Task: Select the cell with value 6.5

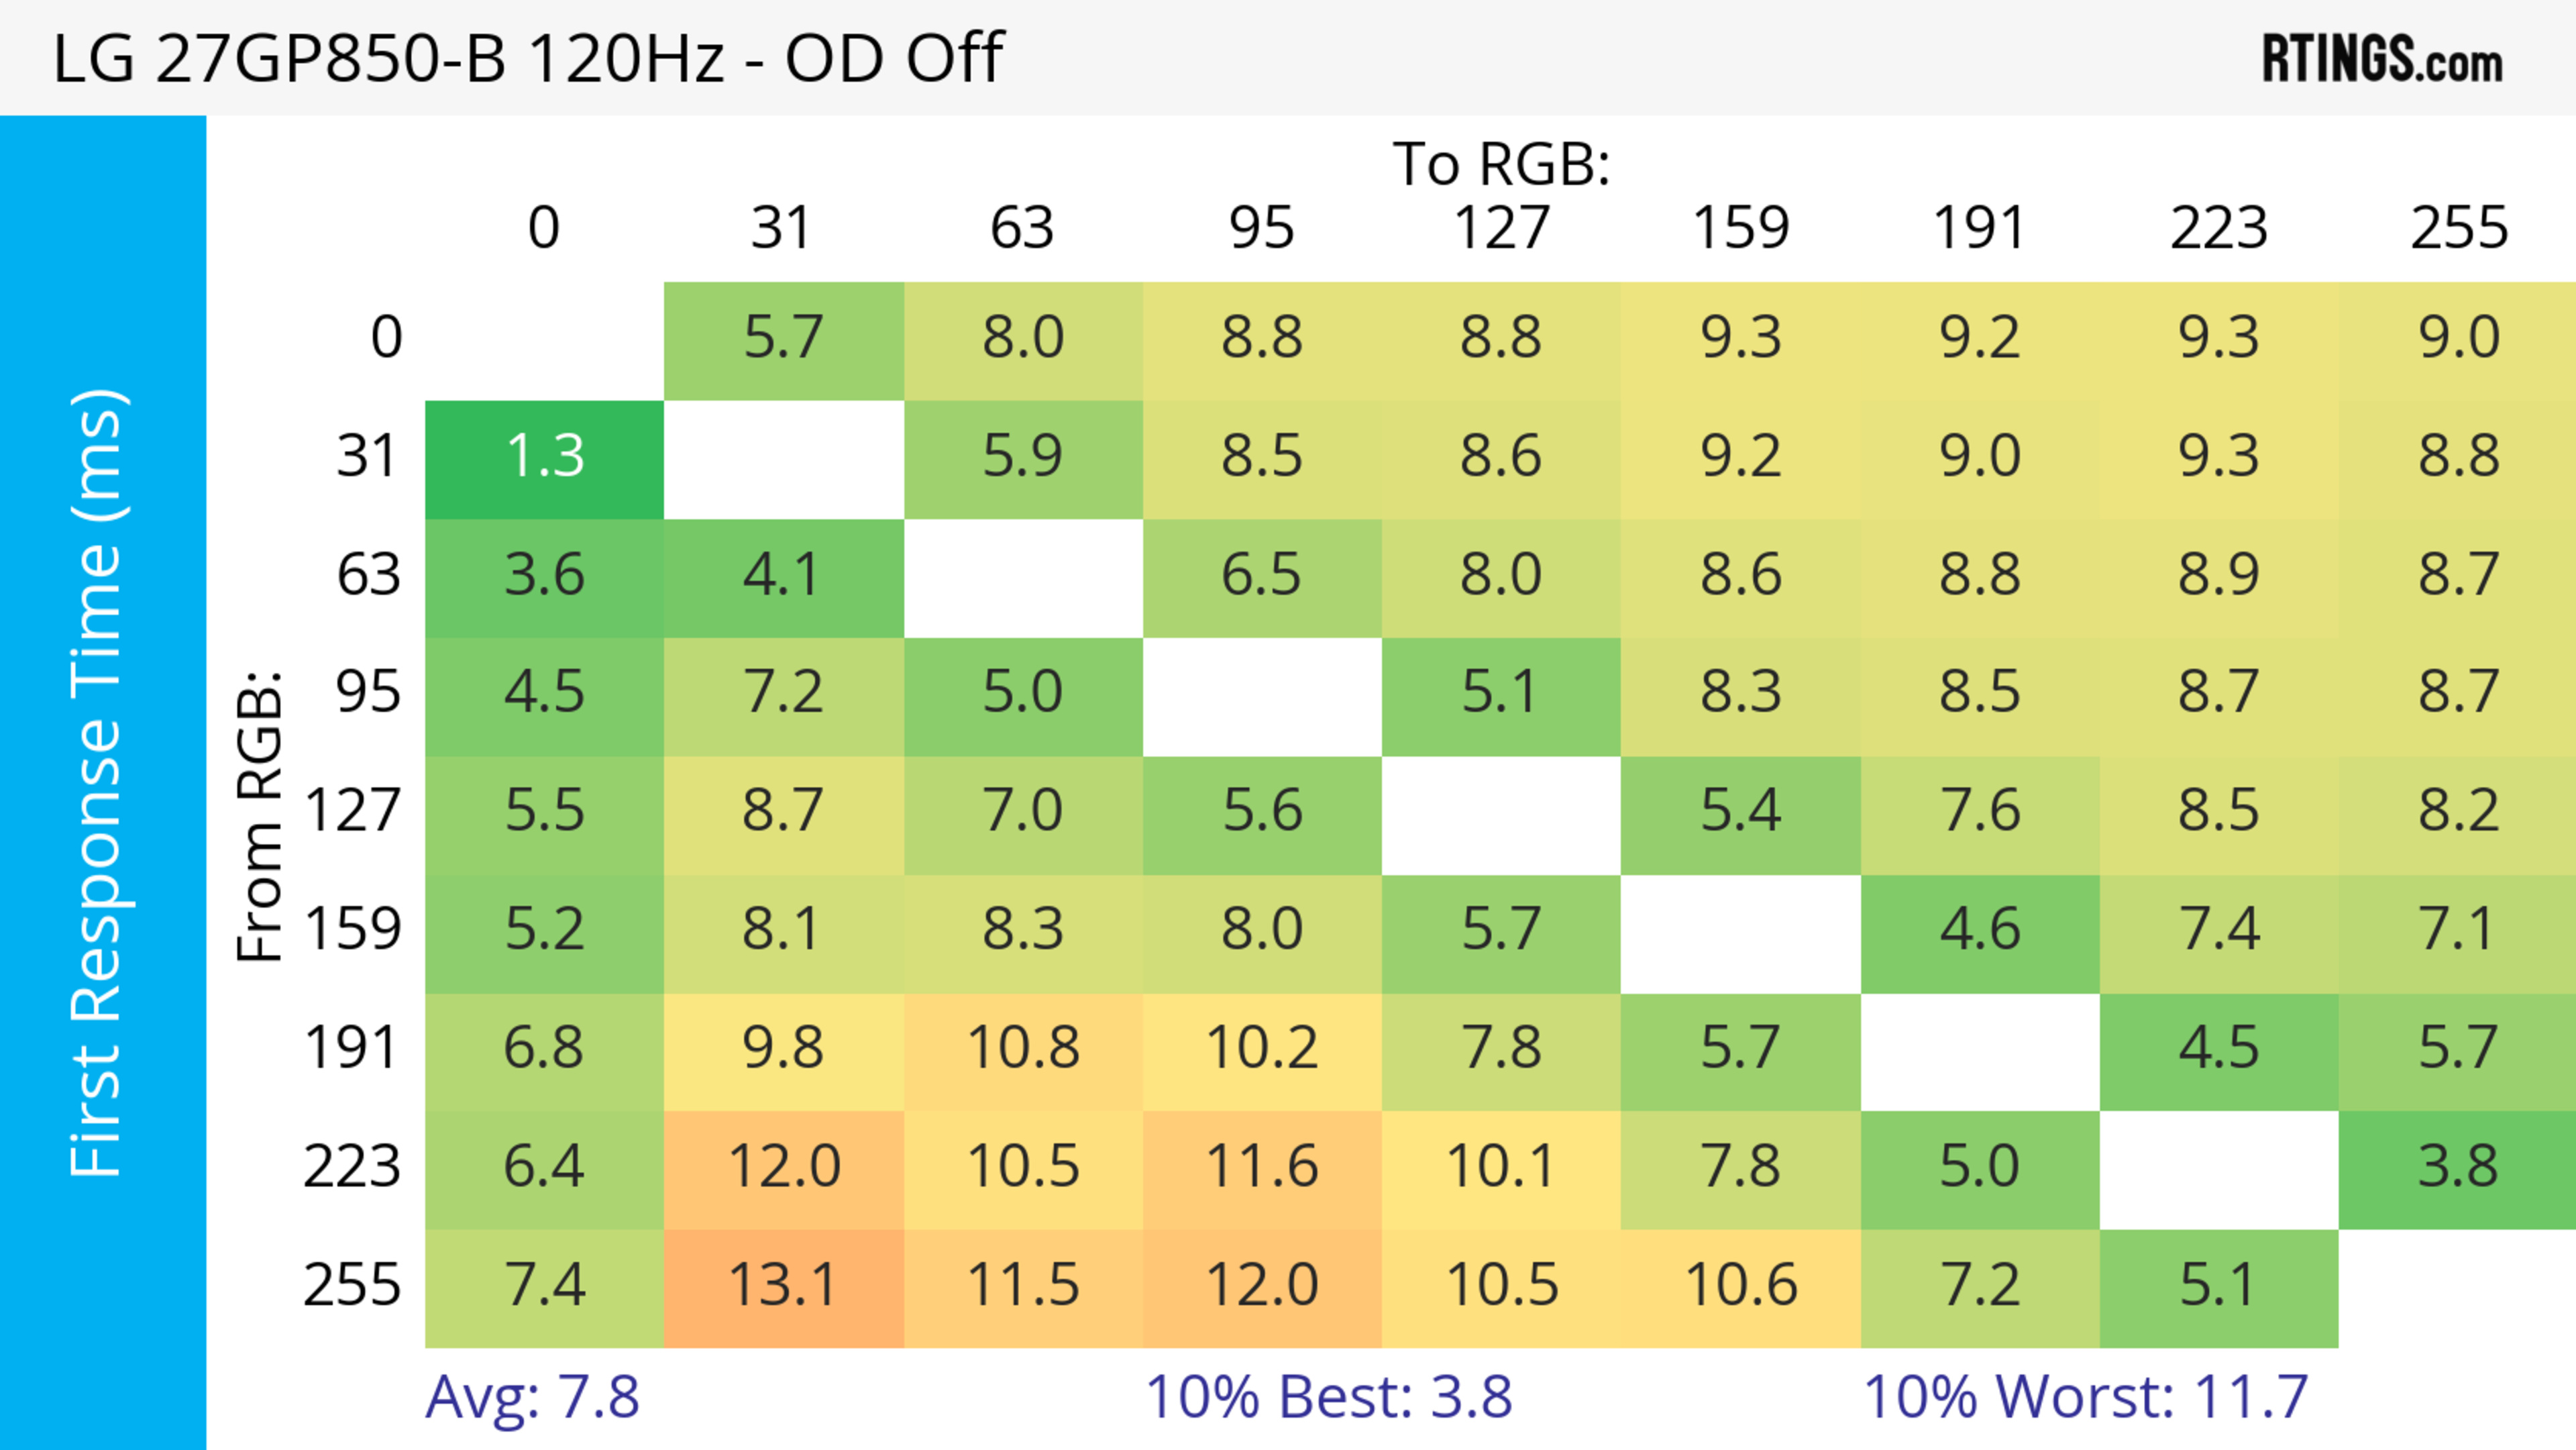Action: [x=1262, y=576]
